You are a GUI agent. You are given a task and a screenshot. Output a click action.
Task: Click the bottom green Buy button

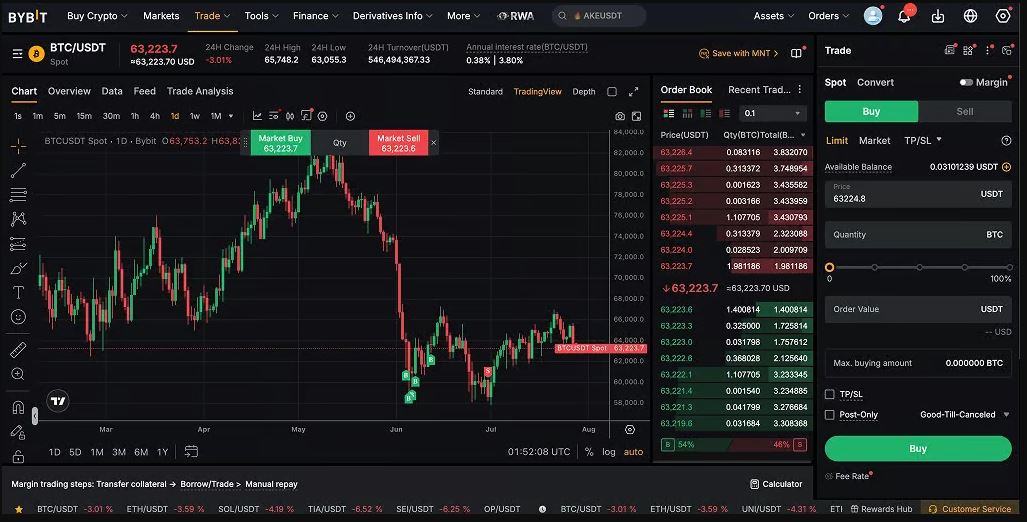(x=918, y=449)
